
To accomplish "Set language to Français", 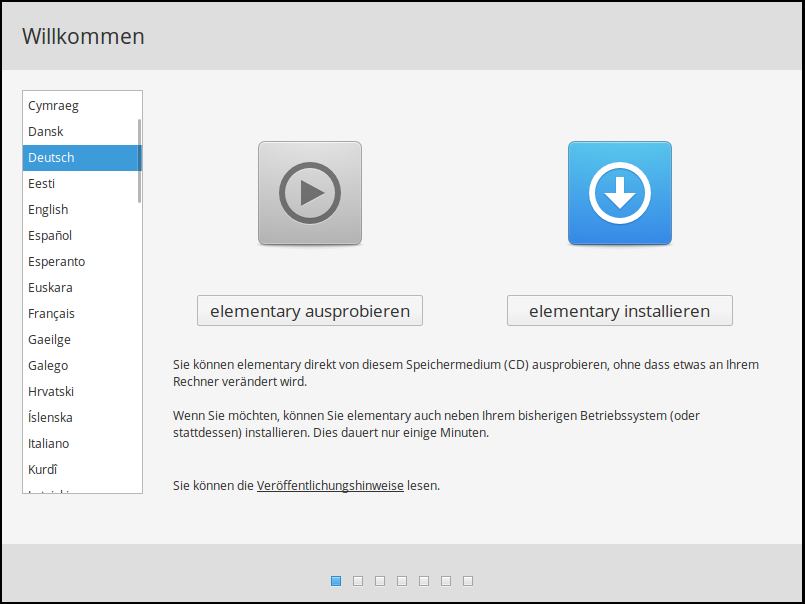I will tap(51, 314).
